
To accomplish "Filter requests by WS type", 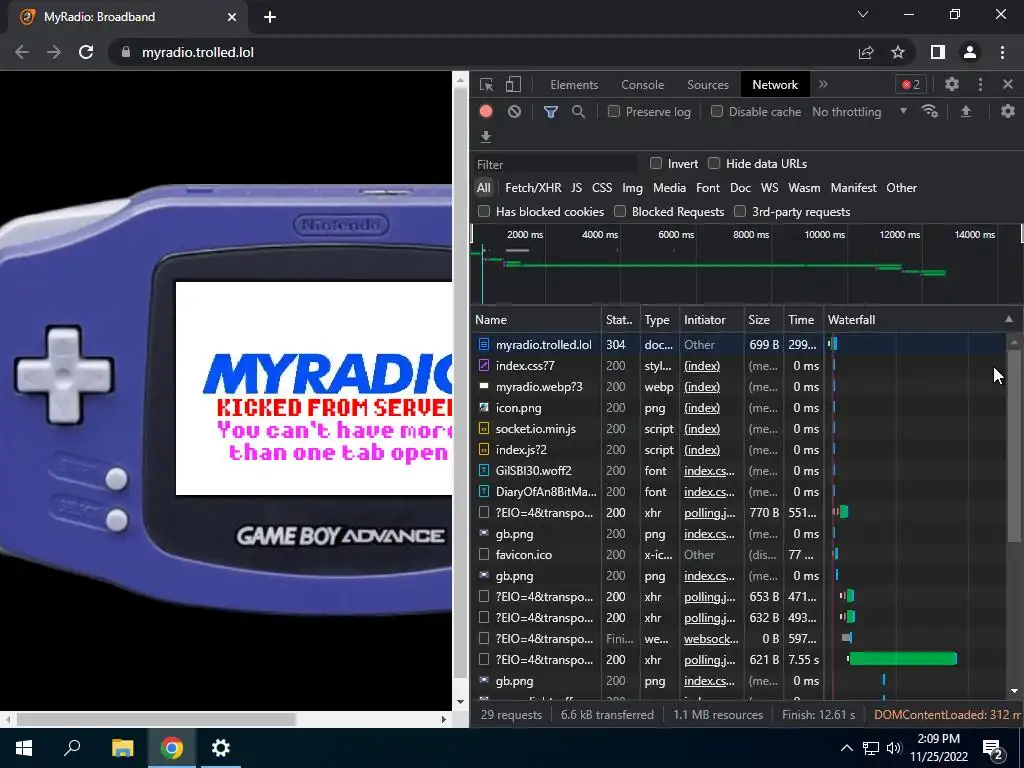I will 769,187.
